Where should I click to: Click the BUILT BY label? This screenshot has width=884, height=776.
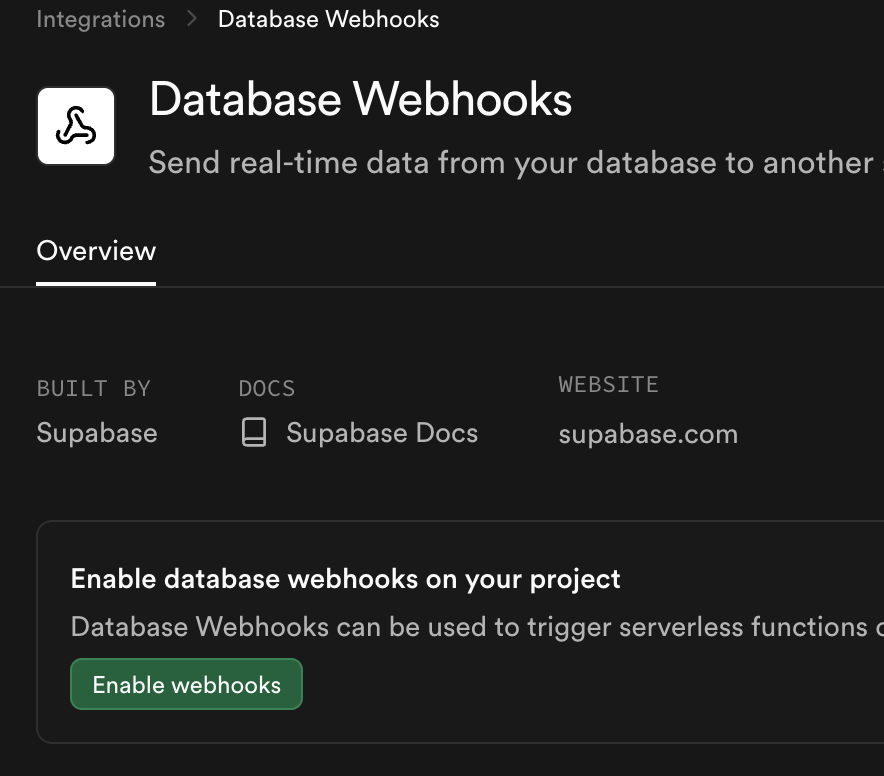93,388
